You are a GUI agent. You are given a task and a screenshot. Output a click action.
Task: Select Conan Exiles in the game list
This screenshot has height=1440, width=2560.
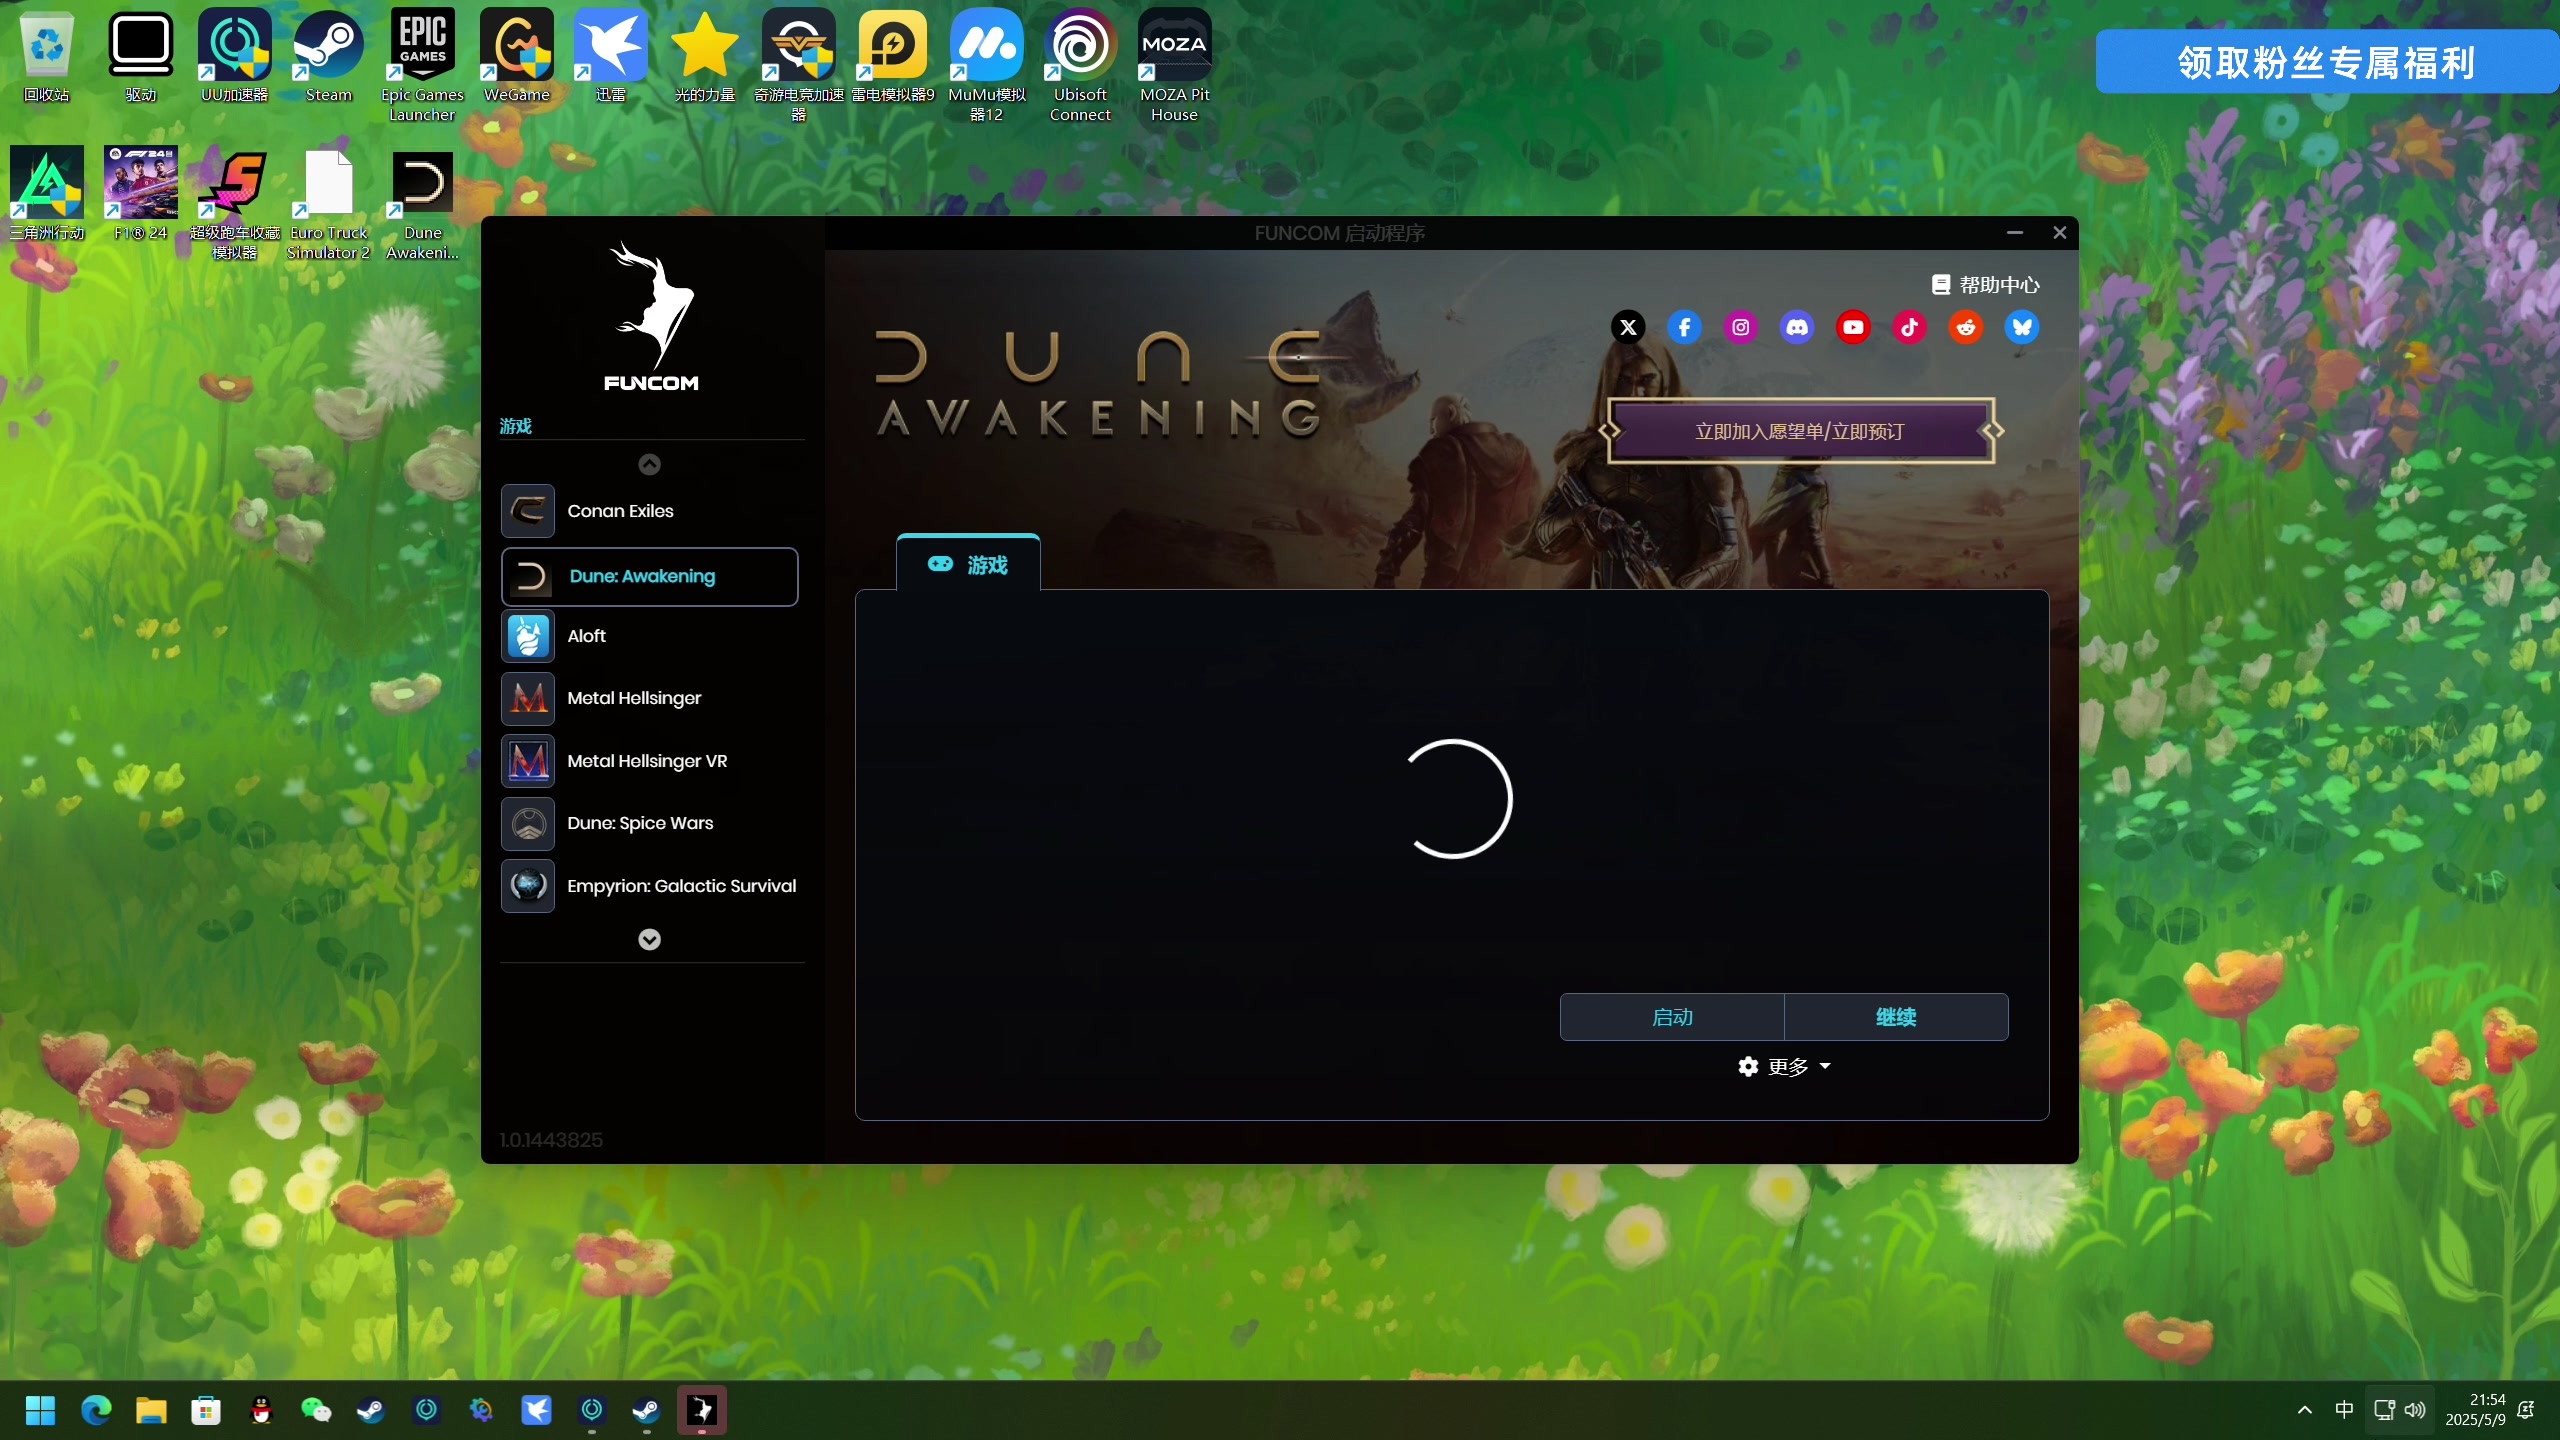point(650,511)
